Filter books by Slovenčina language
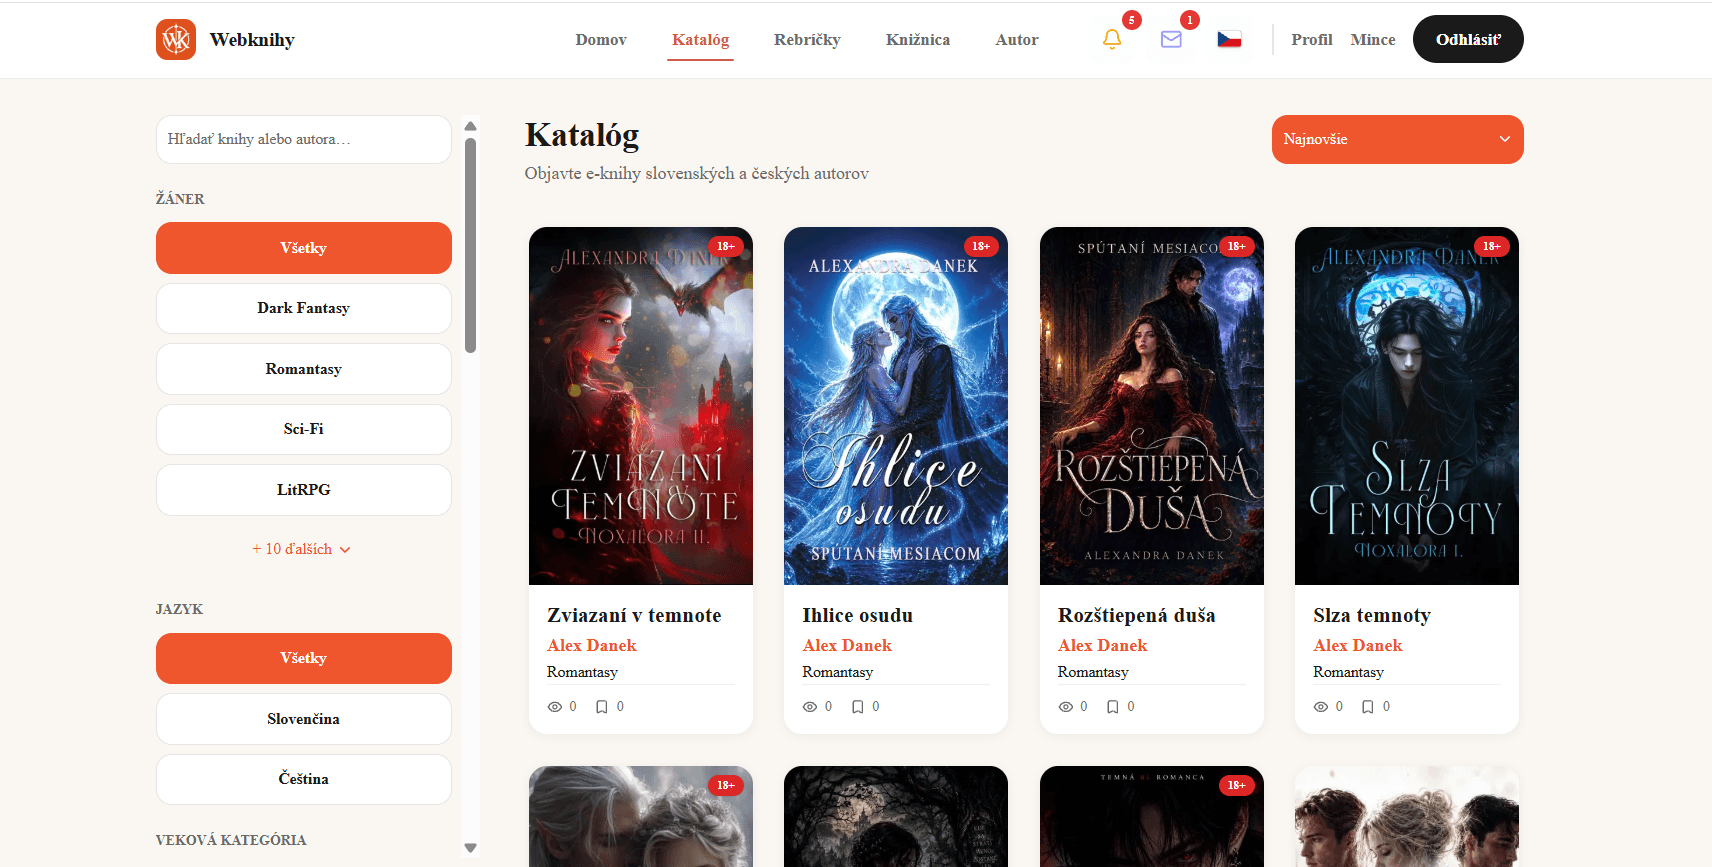 point(304,719)
